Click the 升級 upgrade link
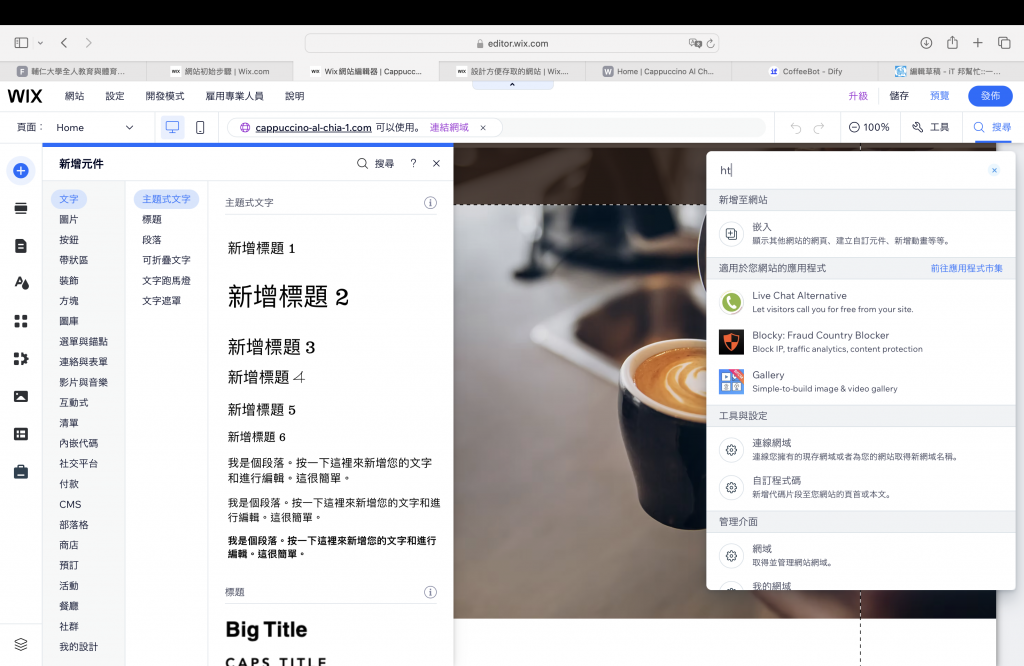 [858, 96]
